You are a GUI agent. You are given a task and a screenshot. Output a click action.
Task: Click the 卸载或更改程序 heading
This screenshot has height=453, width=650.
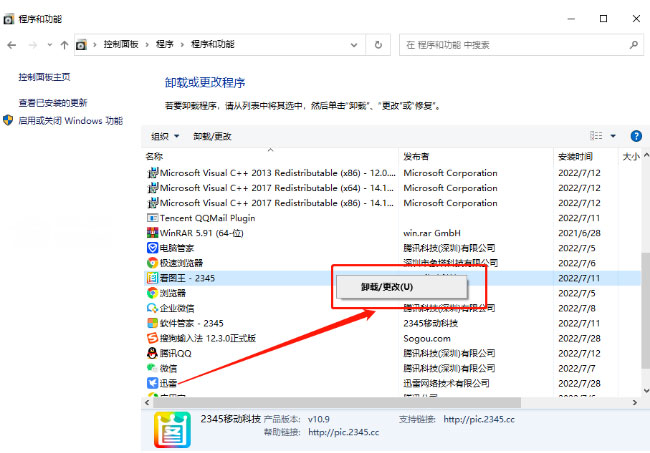tap(205, 82)
